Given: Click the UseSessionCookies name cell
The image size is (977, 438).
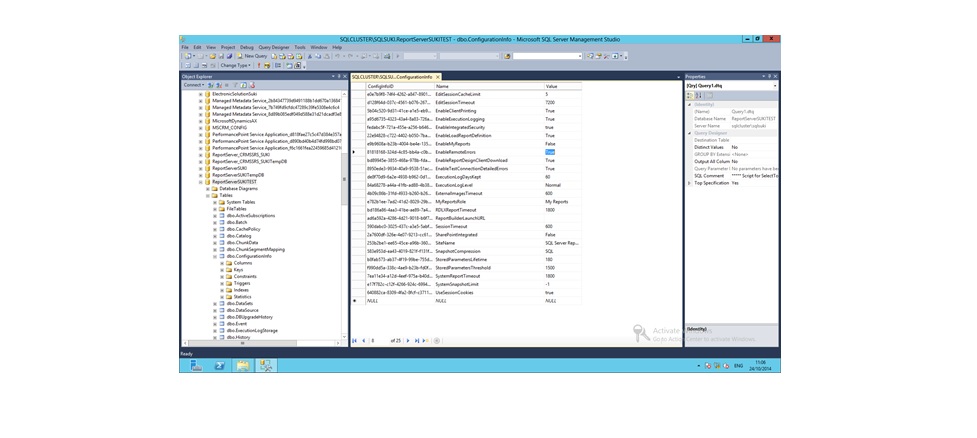Looking at the screenshot, I should 488,292.
